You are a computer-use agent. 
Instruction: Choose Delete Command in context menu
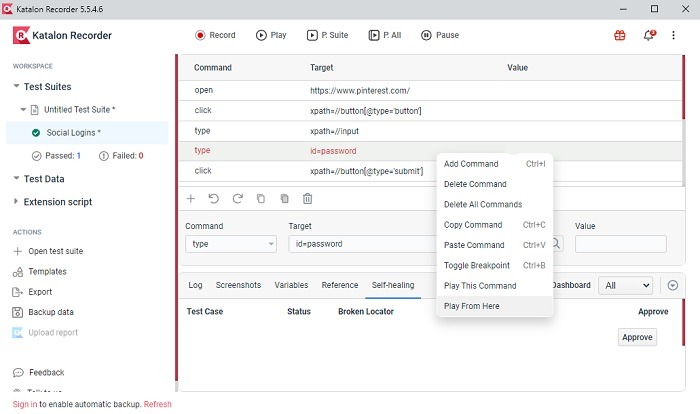(494, 184)
